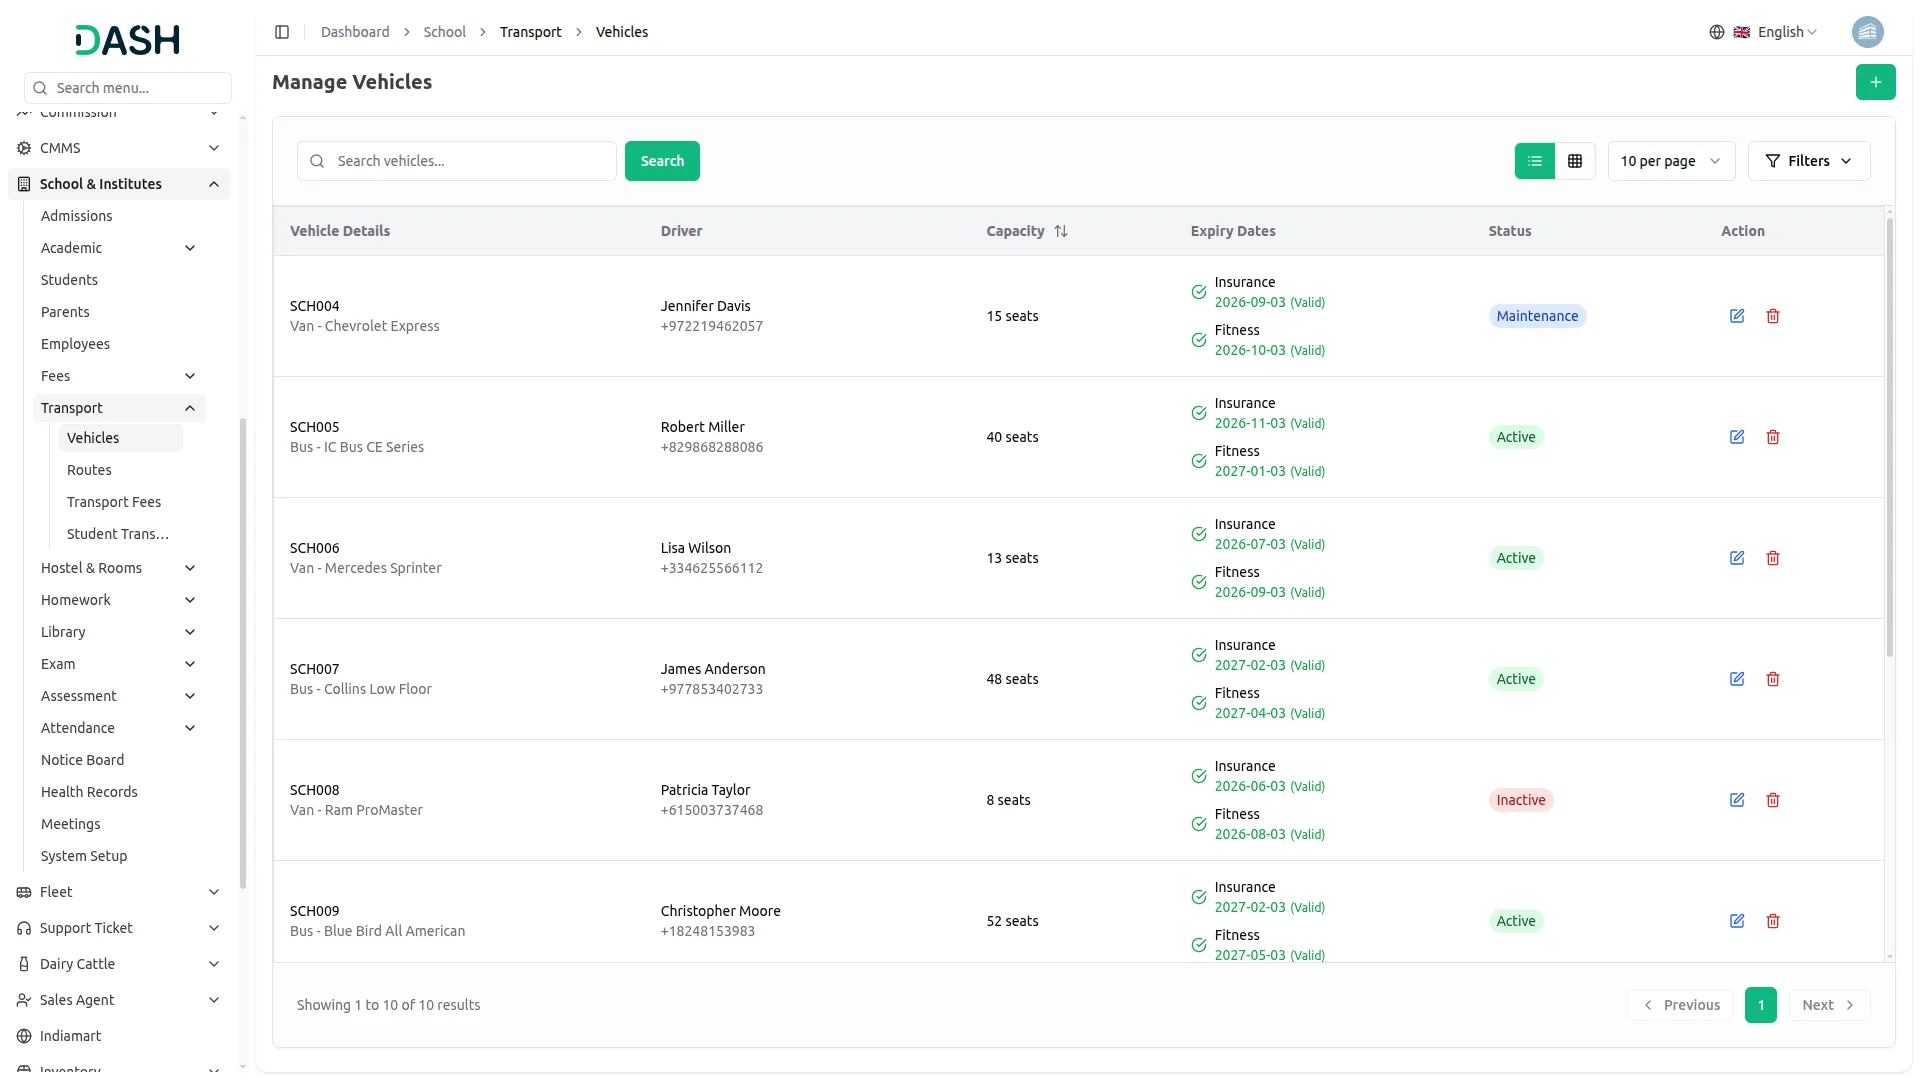Click the green add vehicle plus button

(1874, 82)
